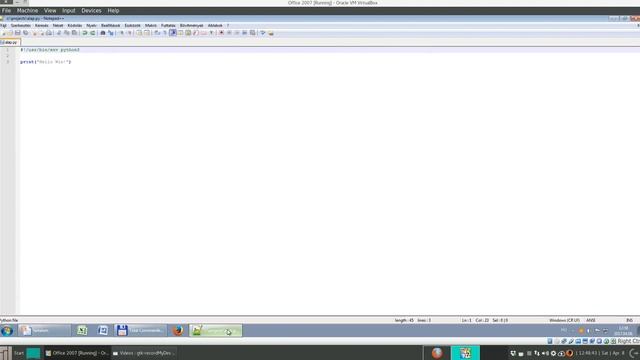Paste using the clipboard toolbar icon
The height and width of the screenshot is (360, 640).
74,33
